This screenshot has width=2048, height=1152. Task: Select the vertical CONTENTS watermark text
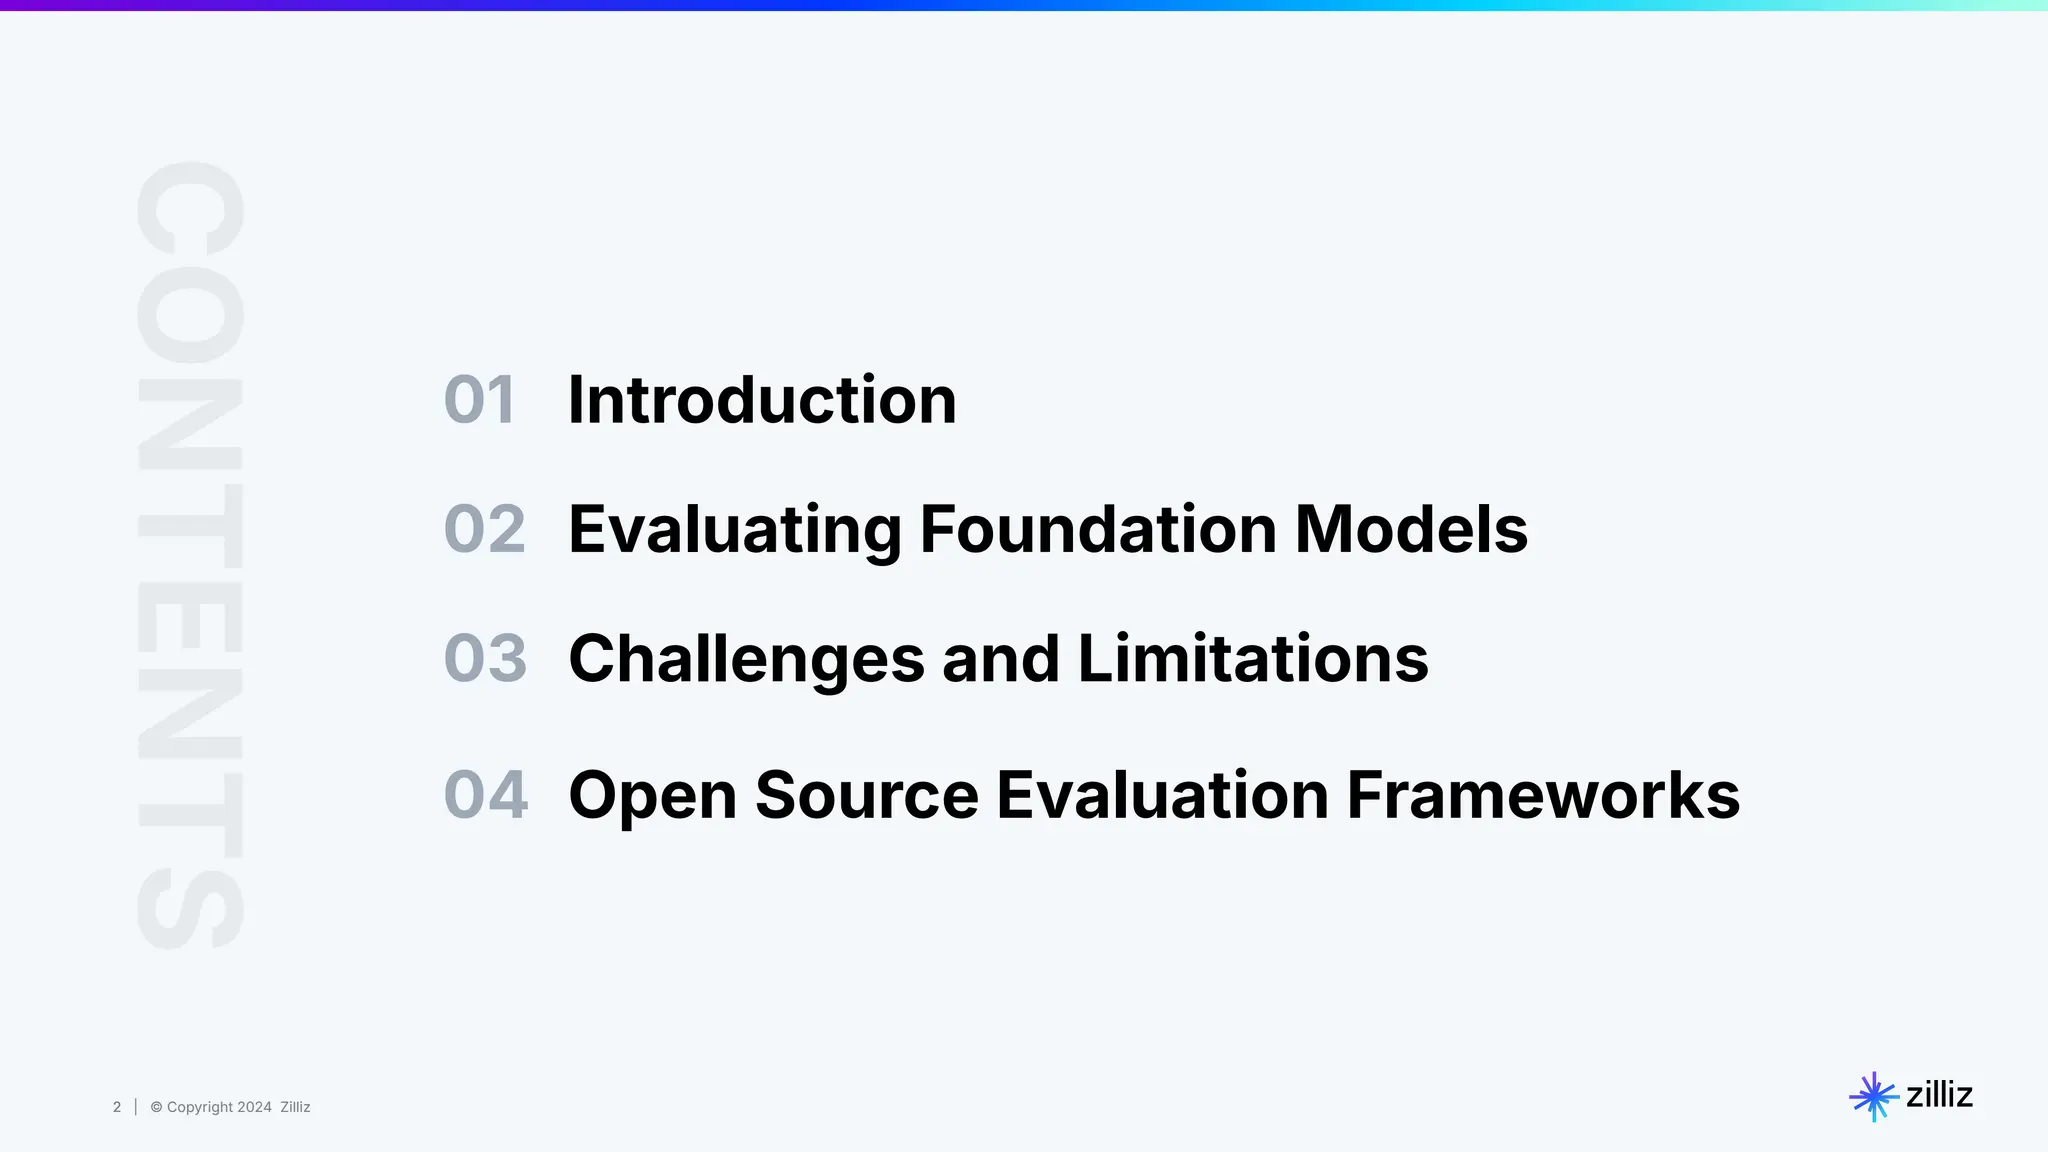coord(190,555)
